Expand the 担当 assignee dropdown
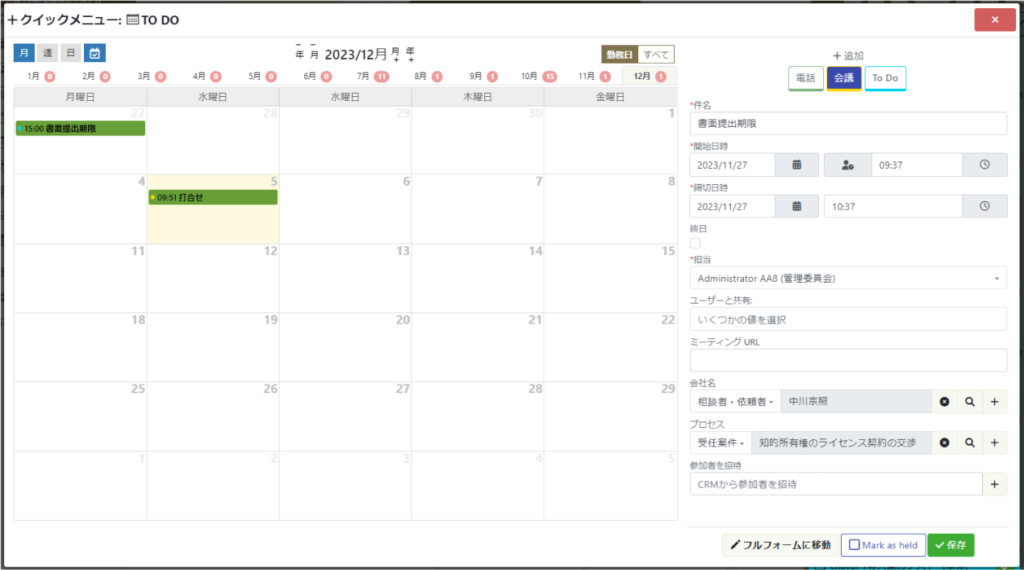1024x570 pixels. click(x=848, y=277)
